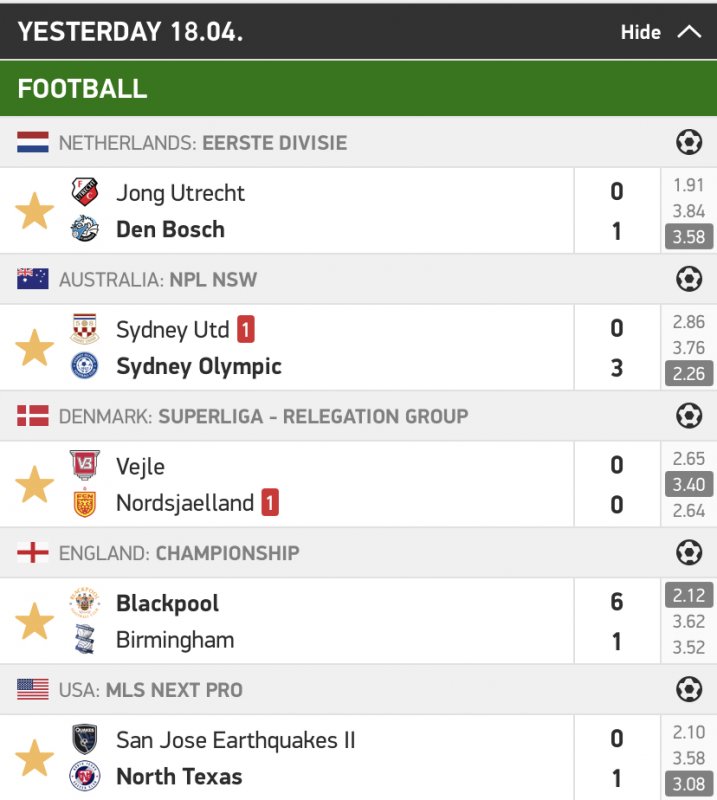Image resolution: width=717 pixels, height=800 pixels.
Task: Click the Den Bosch team crest
Action: 85,229
